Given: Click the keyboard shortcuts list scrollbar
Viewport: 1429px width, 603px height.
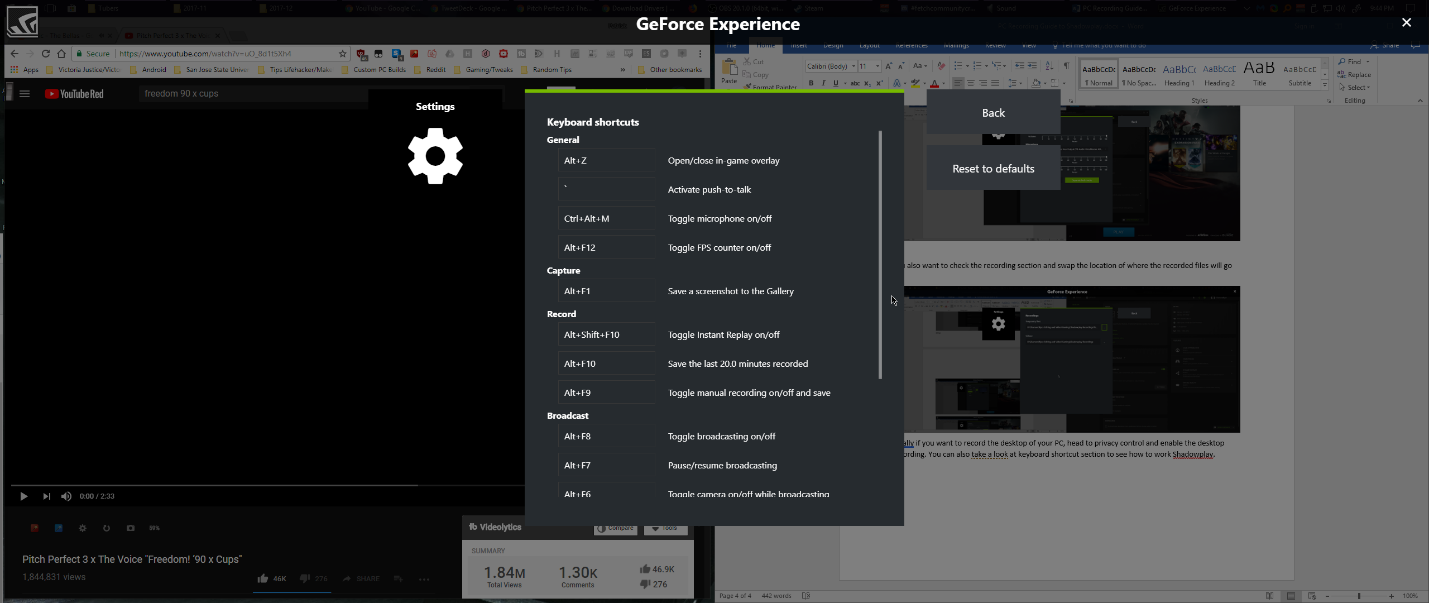Looking at the screenshot, I should 880,254.
